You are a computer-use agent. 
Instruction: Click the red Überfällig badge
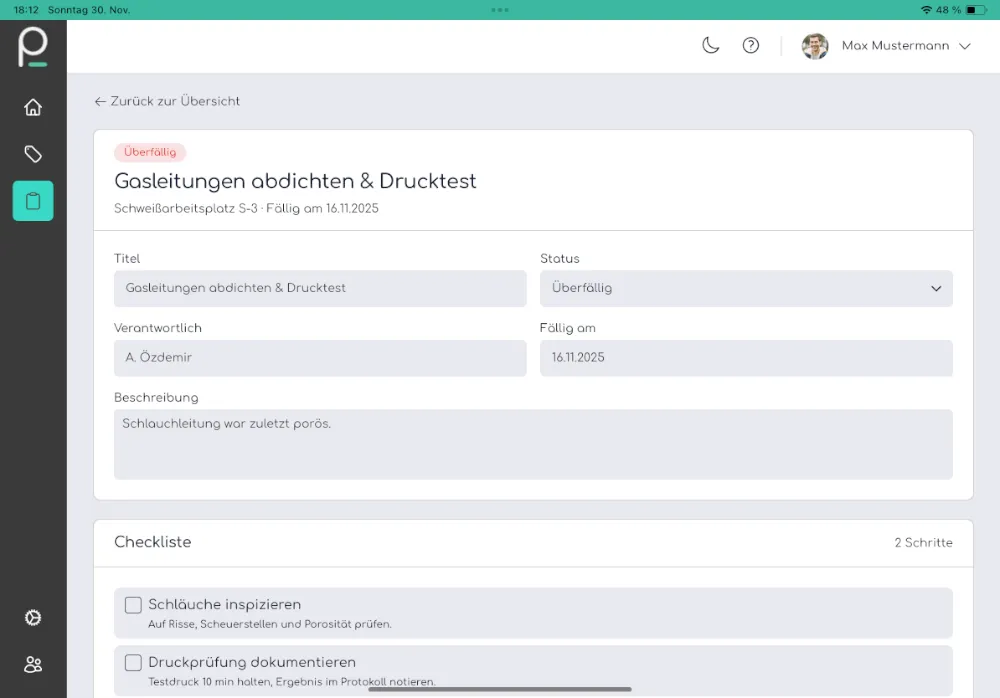click(x=150, y=152)
